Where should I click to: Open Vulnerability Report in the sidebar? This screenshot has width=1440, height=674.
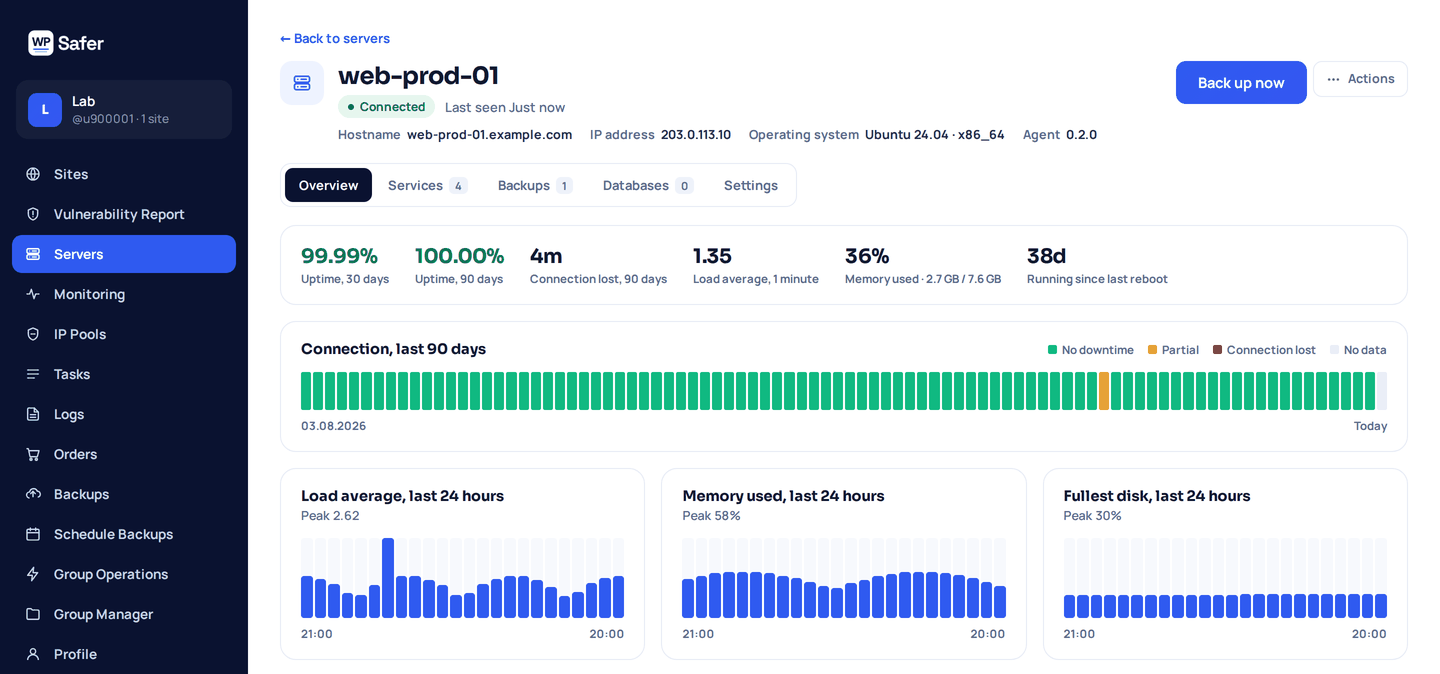[124, 214]
